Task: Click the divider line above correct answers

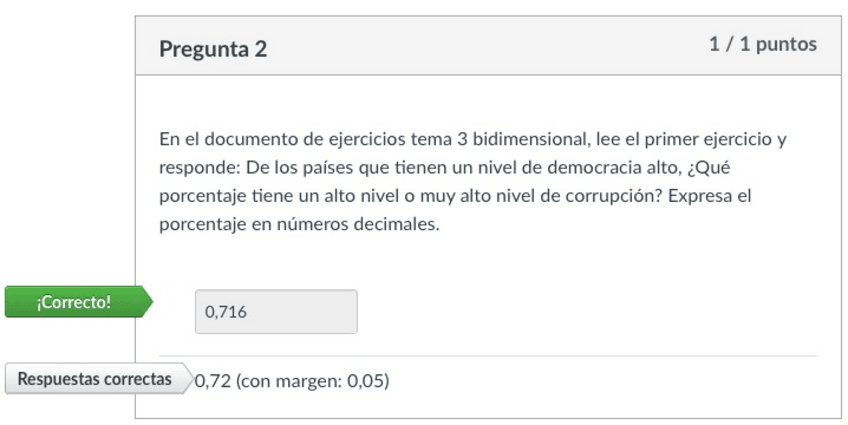Action: pos(488,356)
